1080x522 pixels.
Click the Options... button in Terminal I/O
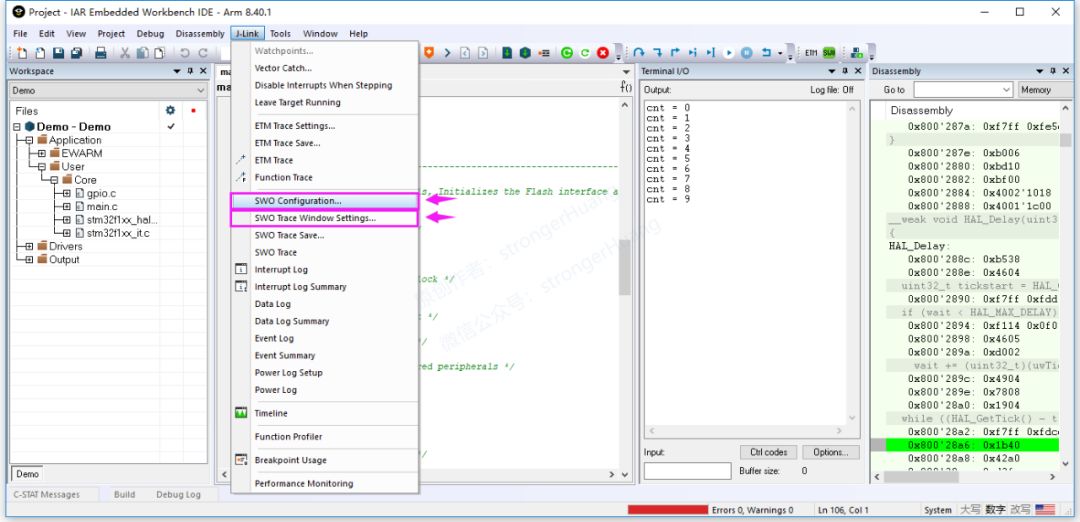tap(831, 452)
